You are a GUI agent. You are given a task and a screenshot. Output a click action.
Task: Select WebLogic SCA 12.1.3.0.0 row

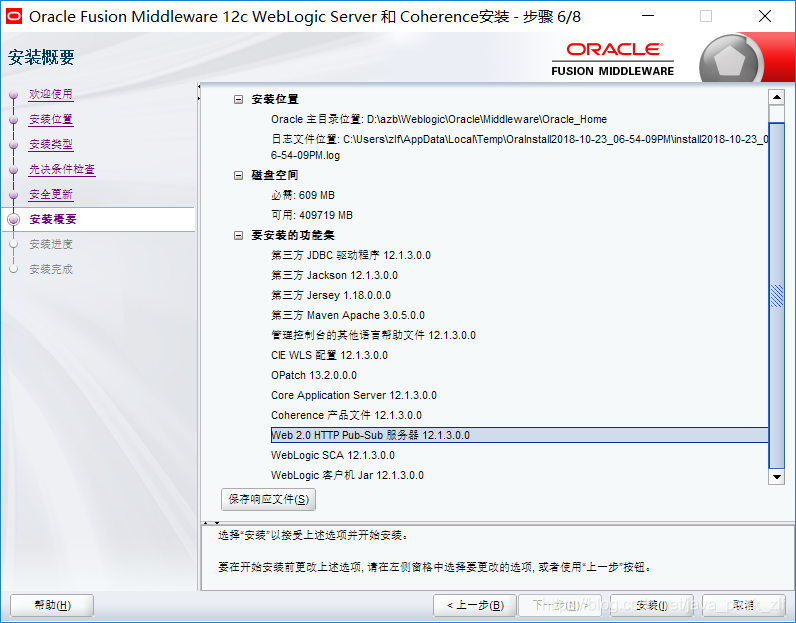pyautogui.click(x=333, y=455)
